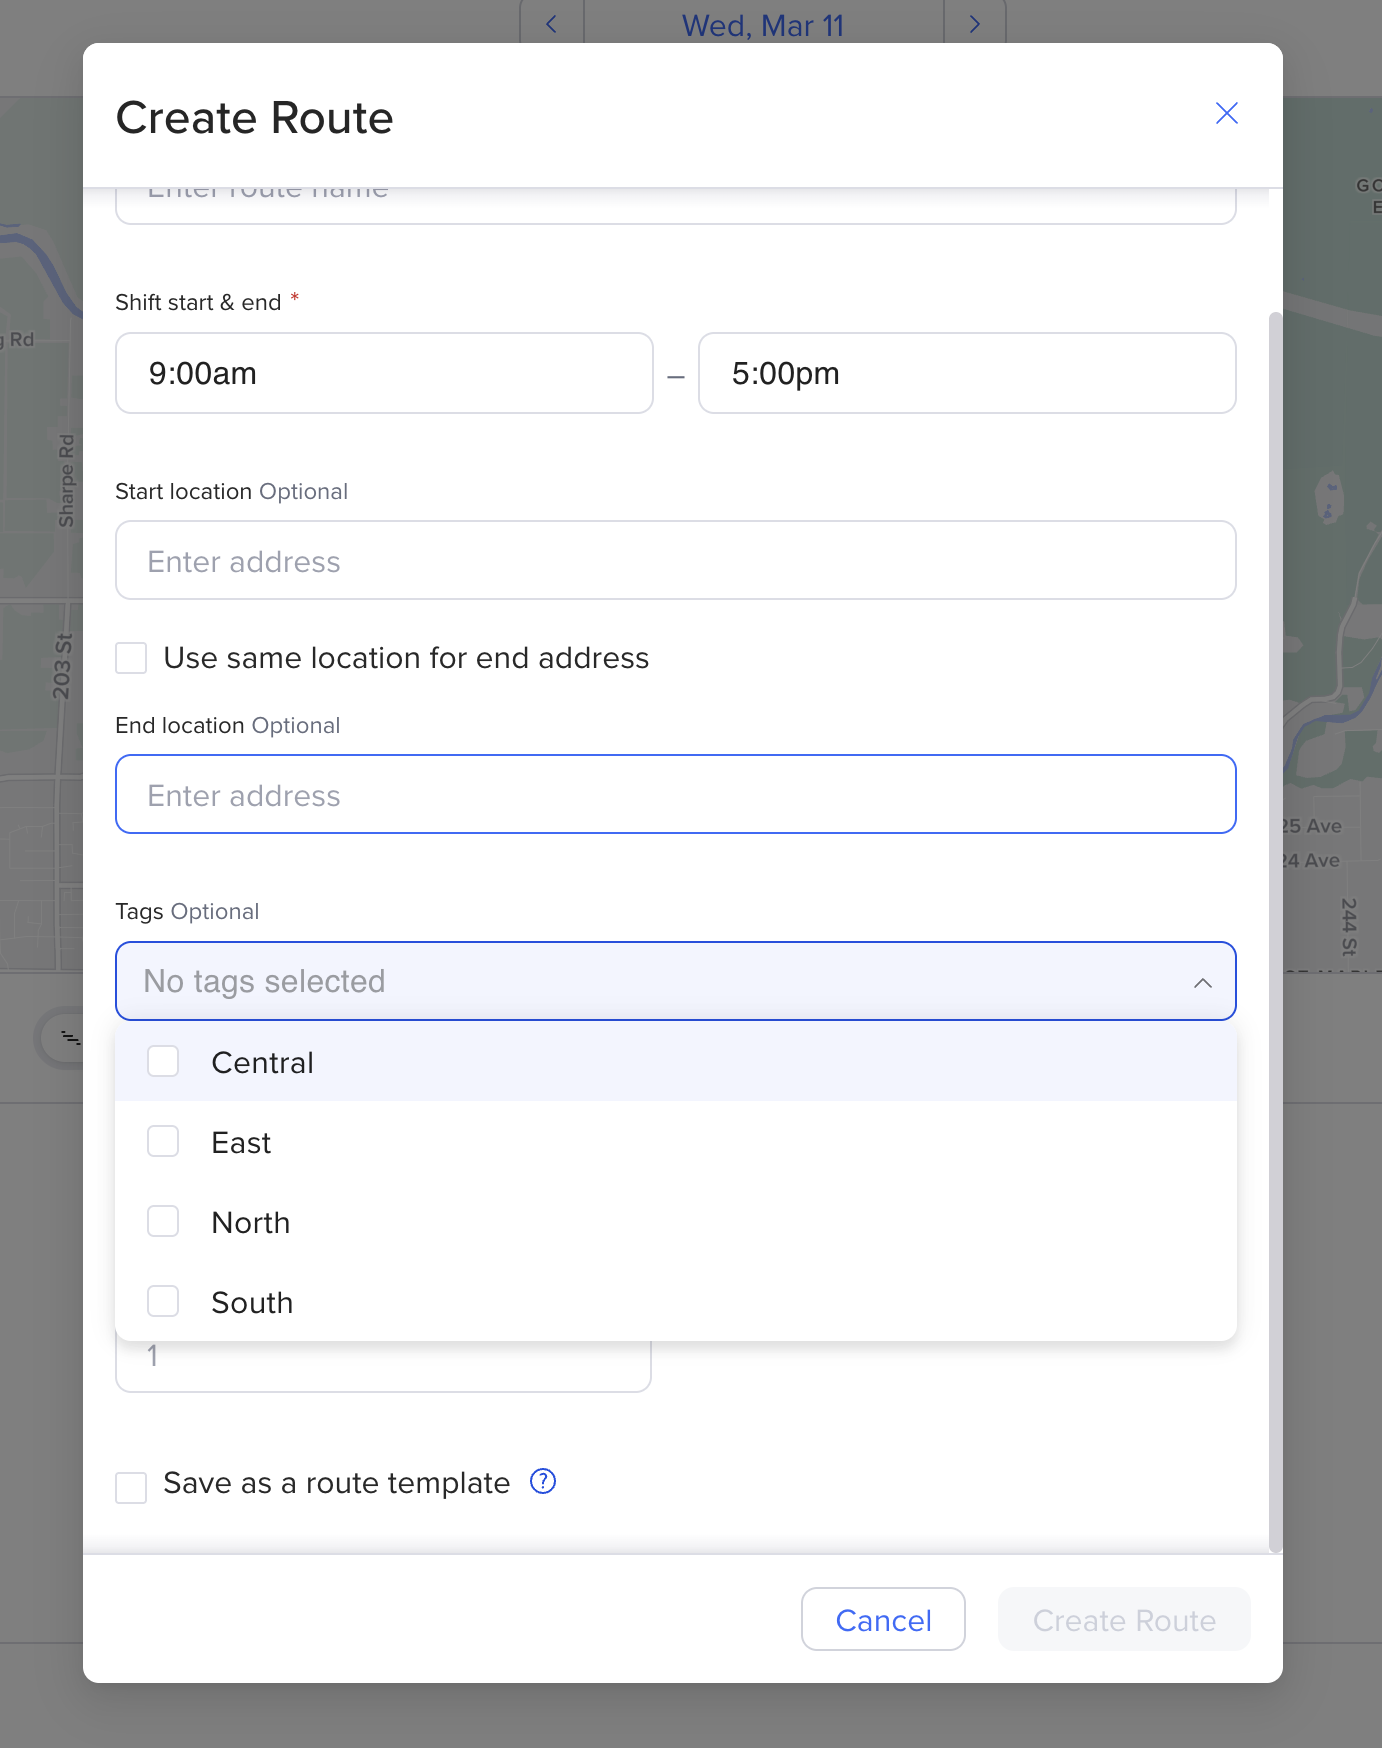This screenshot has height=1748, width=1382.
Task: Click the help icon beside route template
Action: click(543, 1481)
